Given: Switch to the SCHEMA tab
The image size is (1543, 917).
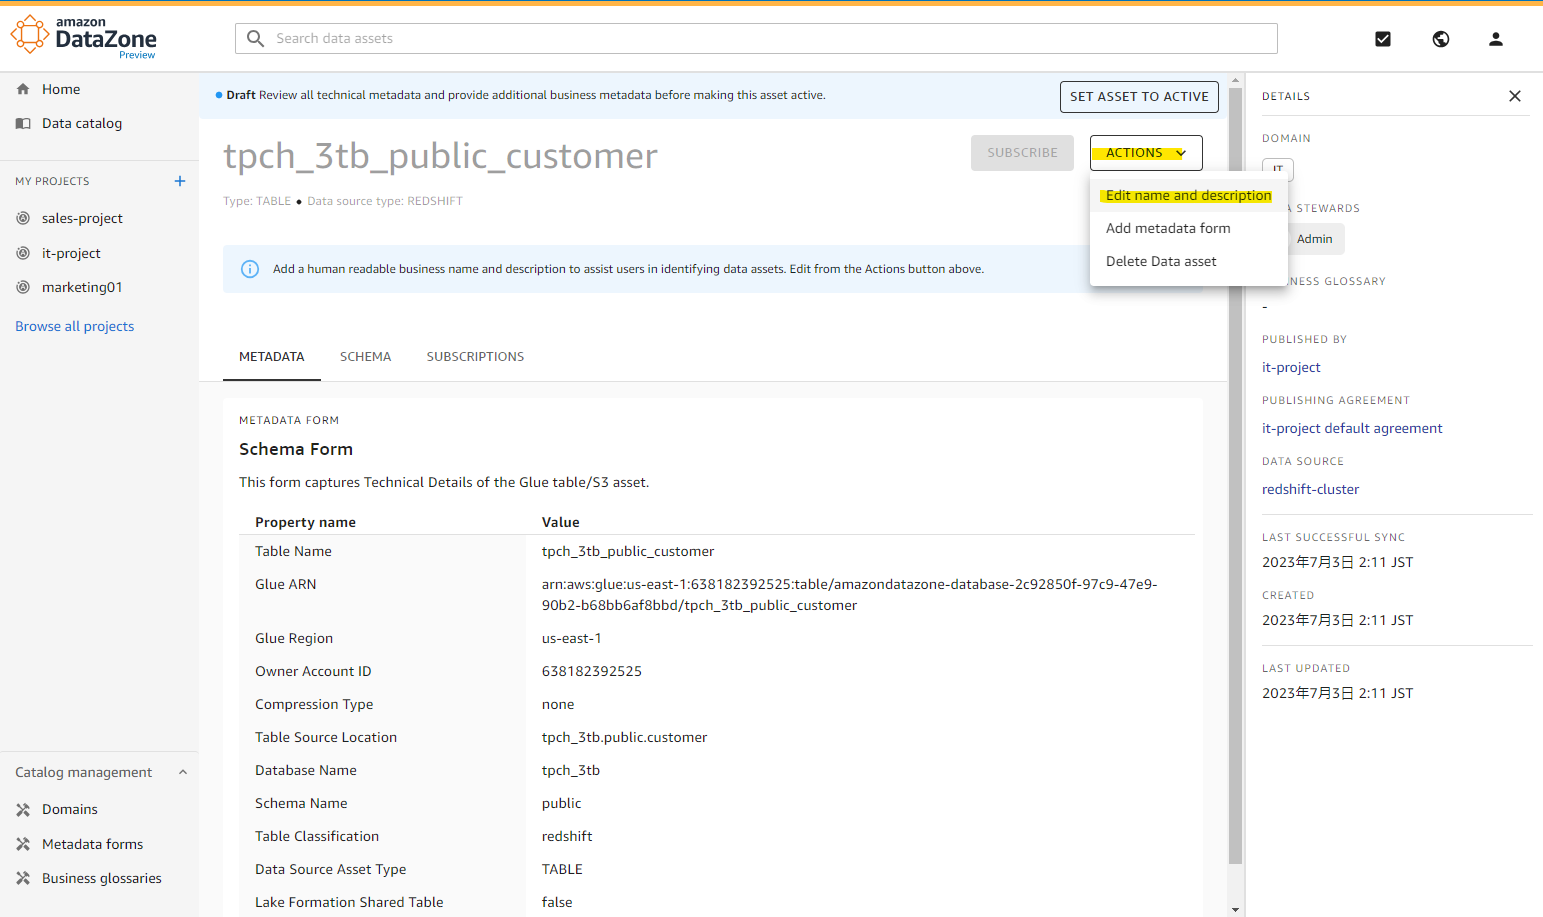Looking at the screenshot, I should [365, 357].
